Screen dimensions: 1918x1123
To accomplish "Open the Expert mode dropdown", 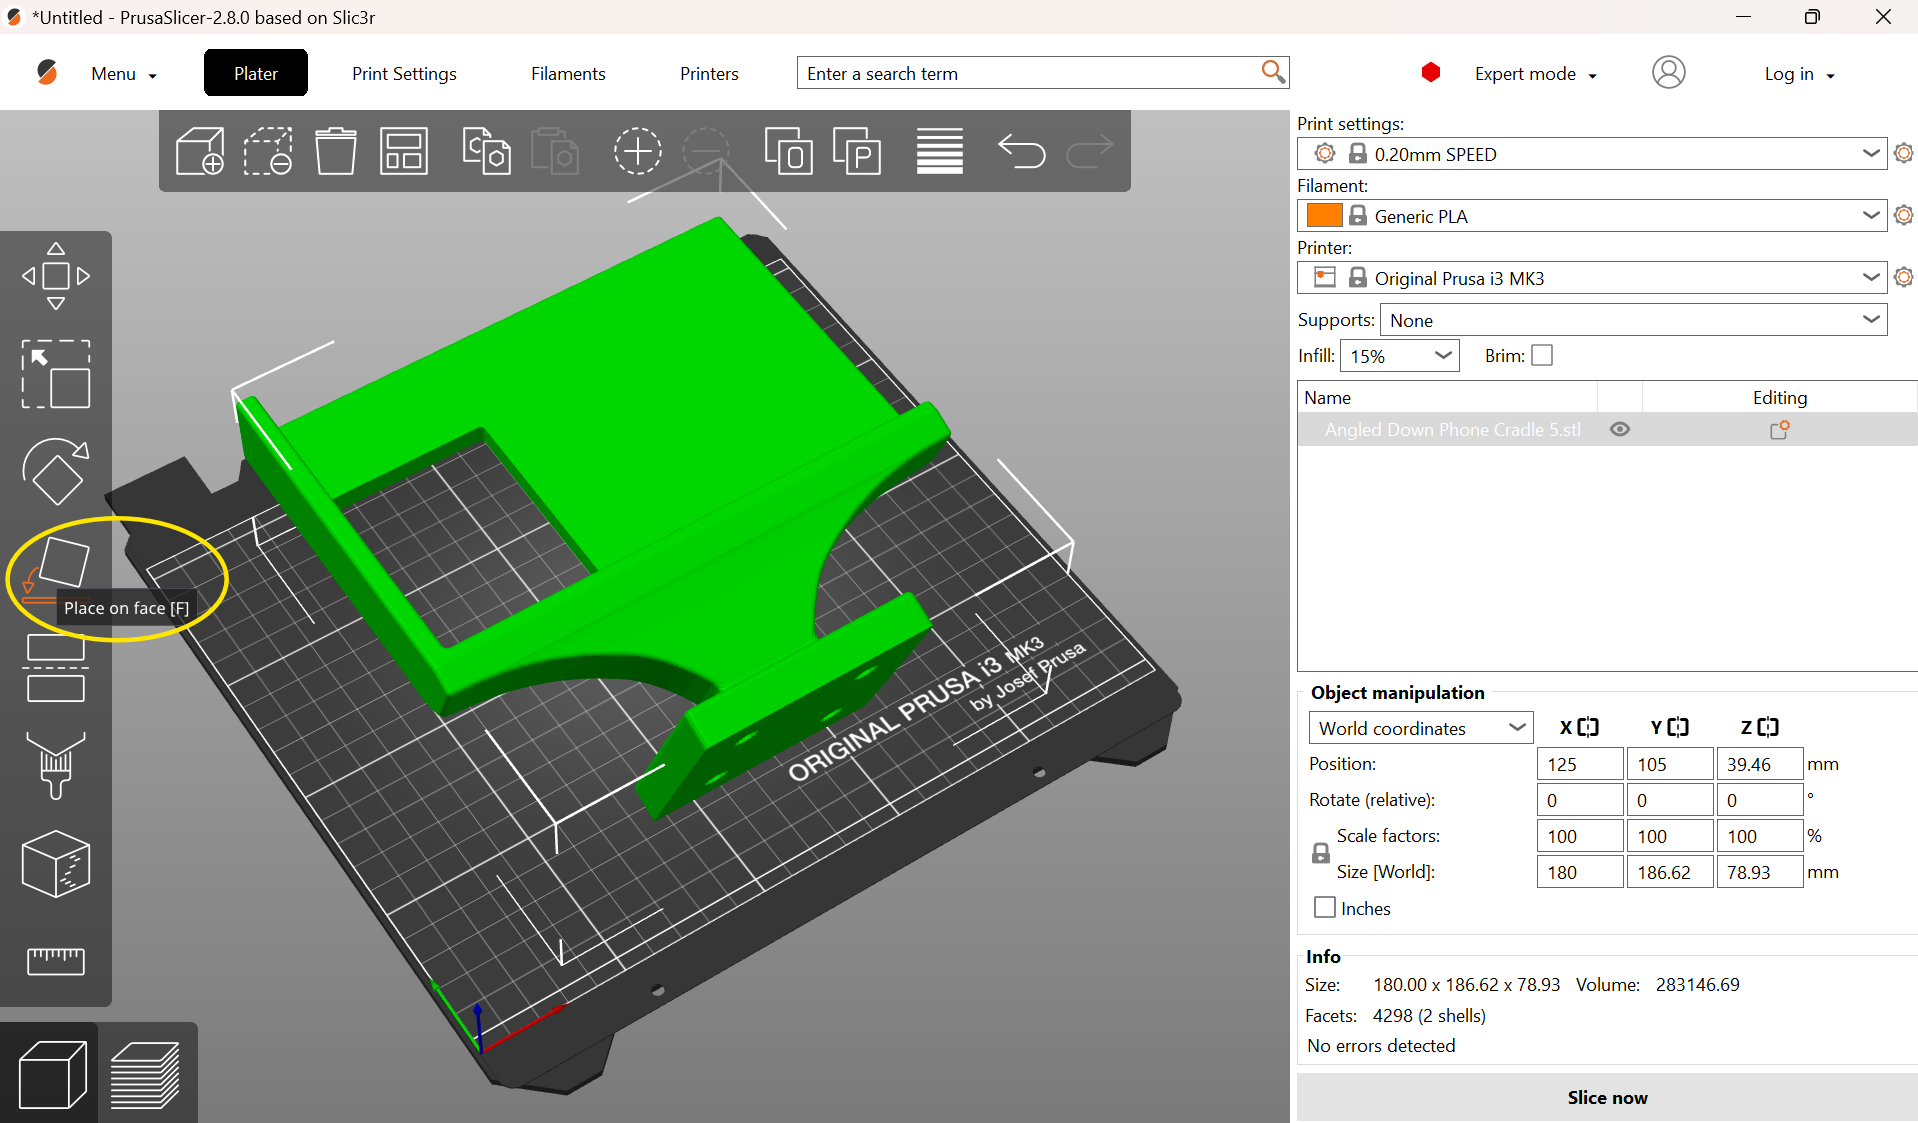I will point(1536,74).
